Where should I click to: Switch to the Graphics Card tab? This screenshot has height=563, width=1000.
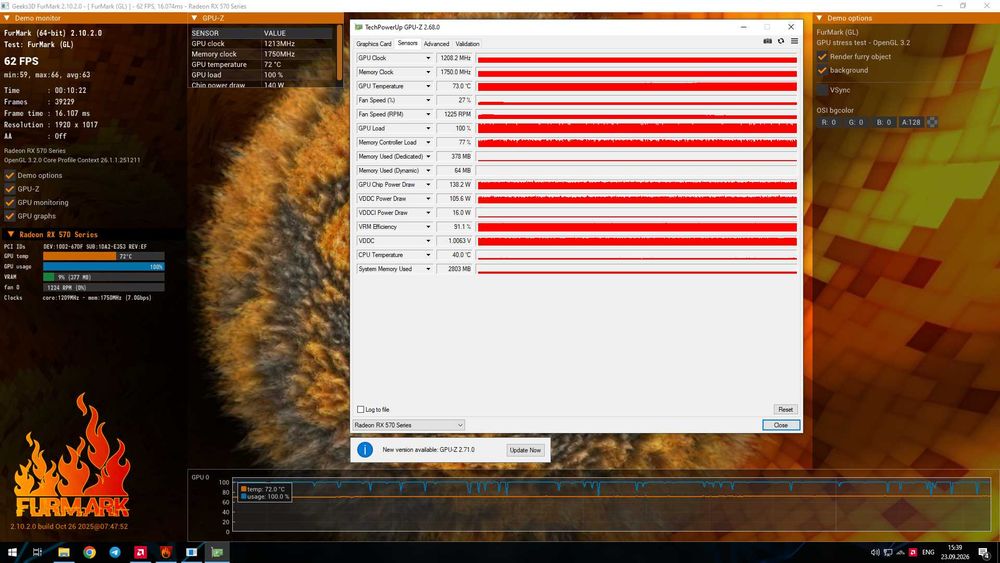(374, 43)
